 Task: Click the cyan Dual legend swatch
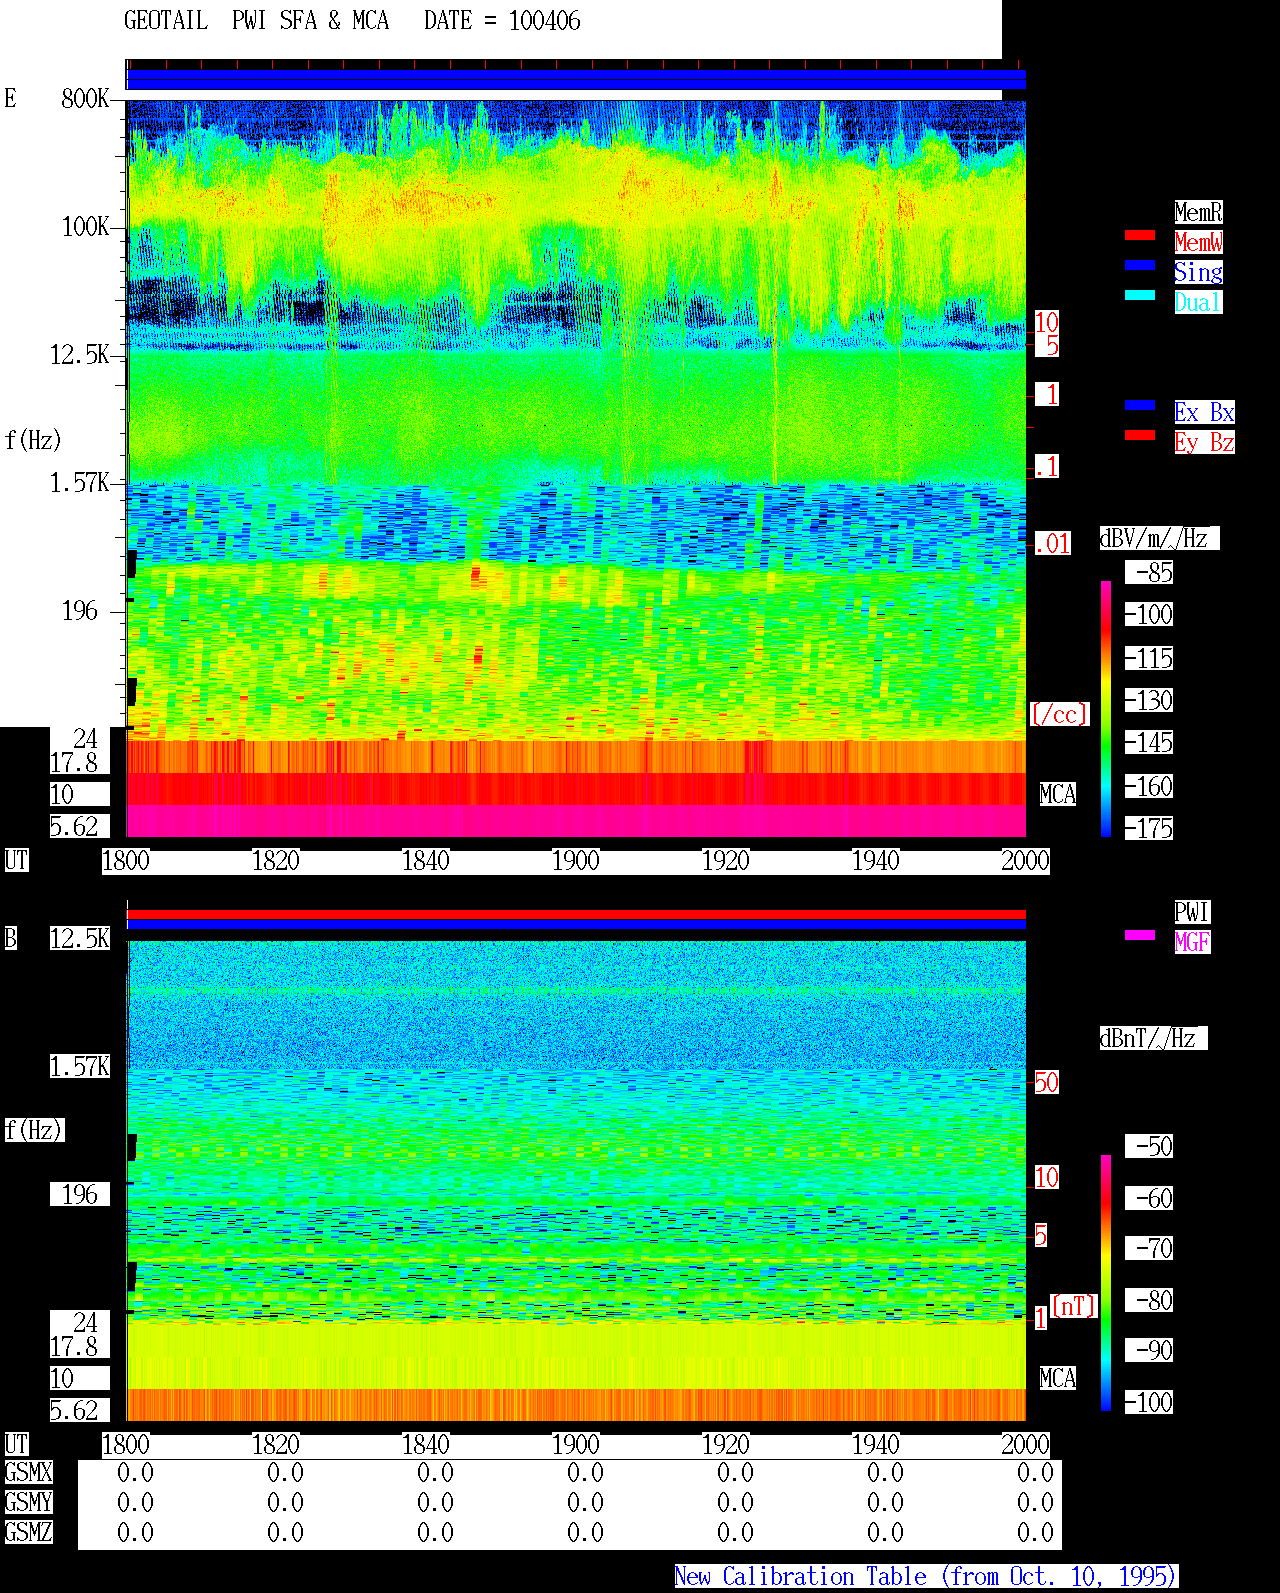point(1140,295)
